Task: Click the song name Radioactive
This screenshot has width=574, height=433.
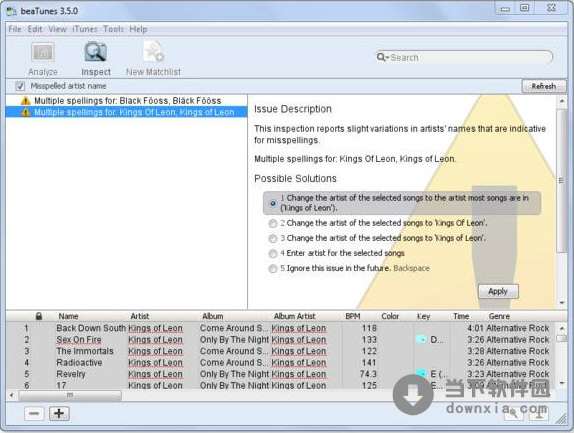Action: click(x=79, y=362)
